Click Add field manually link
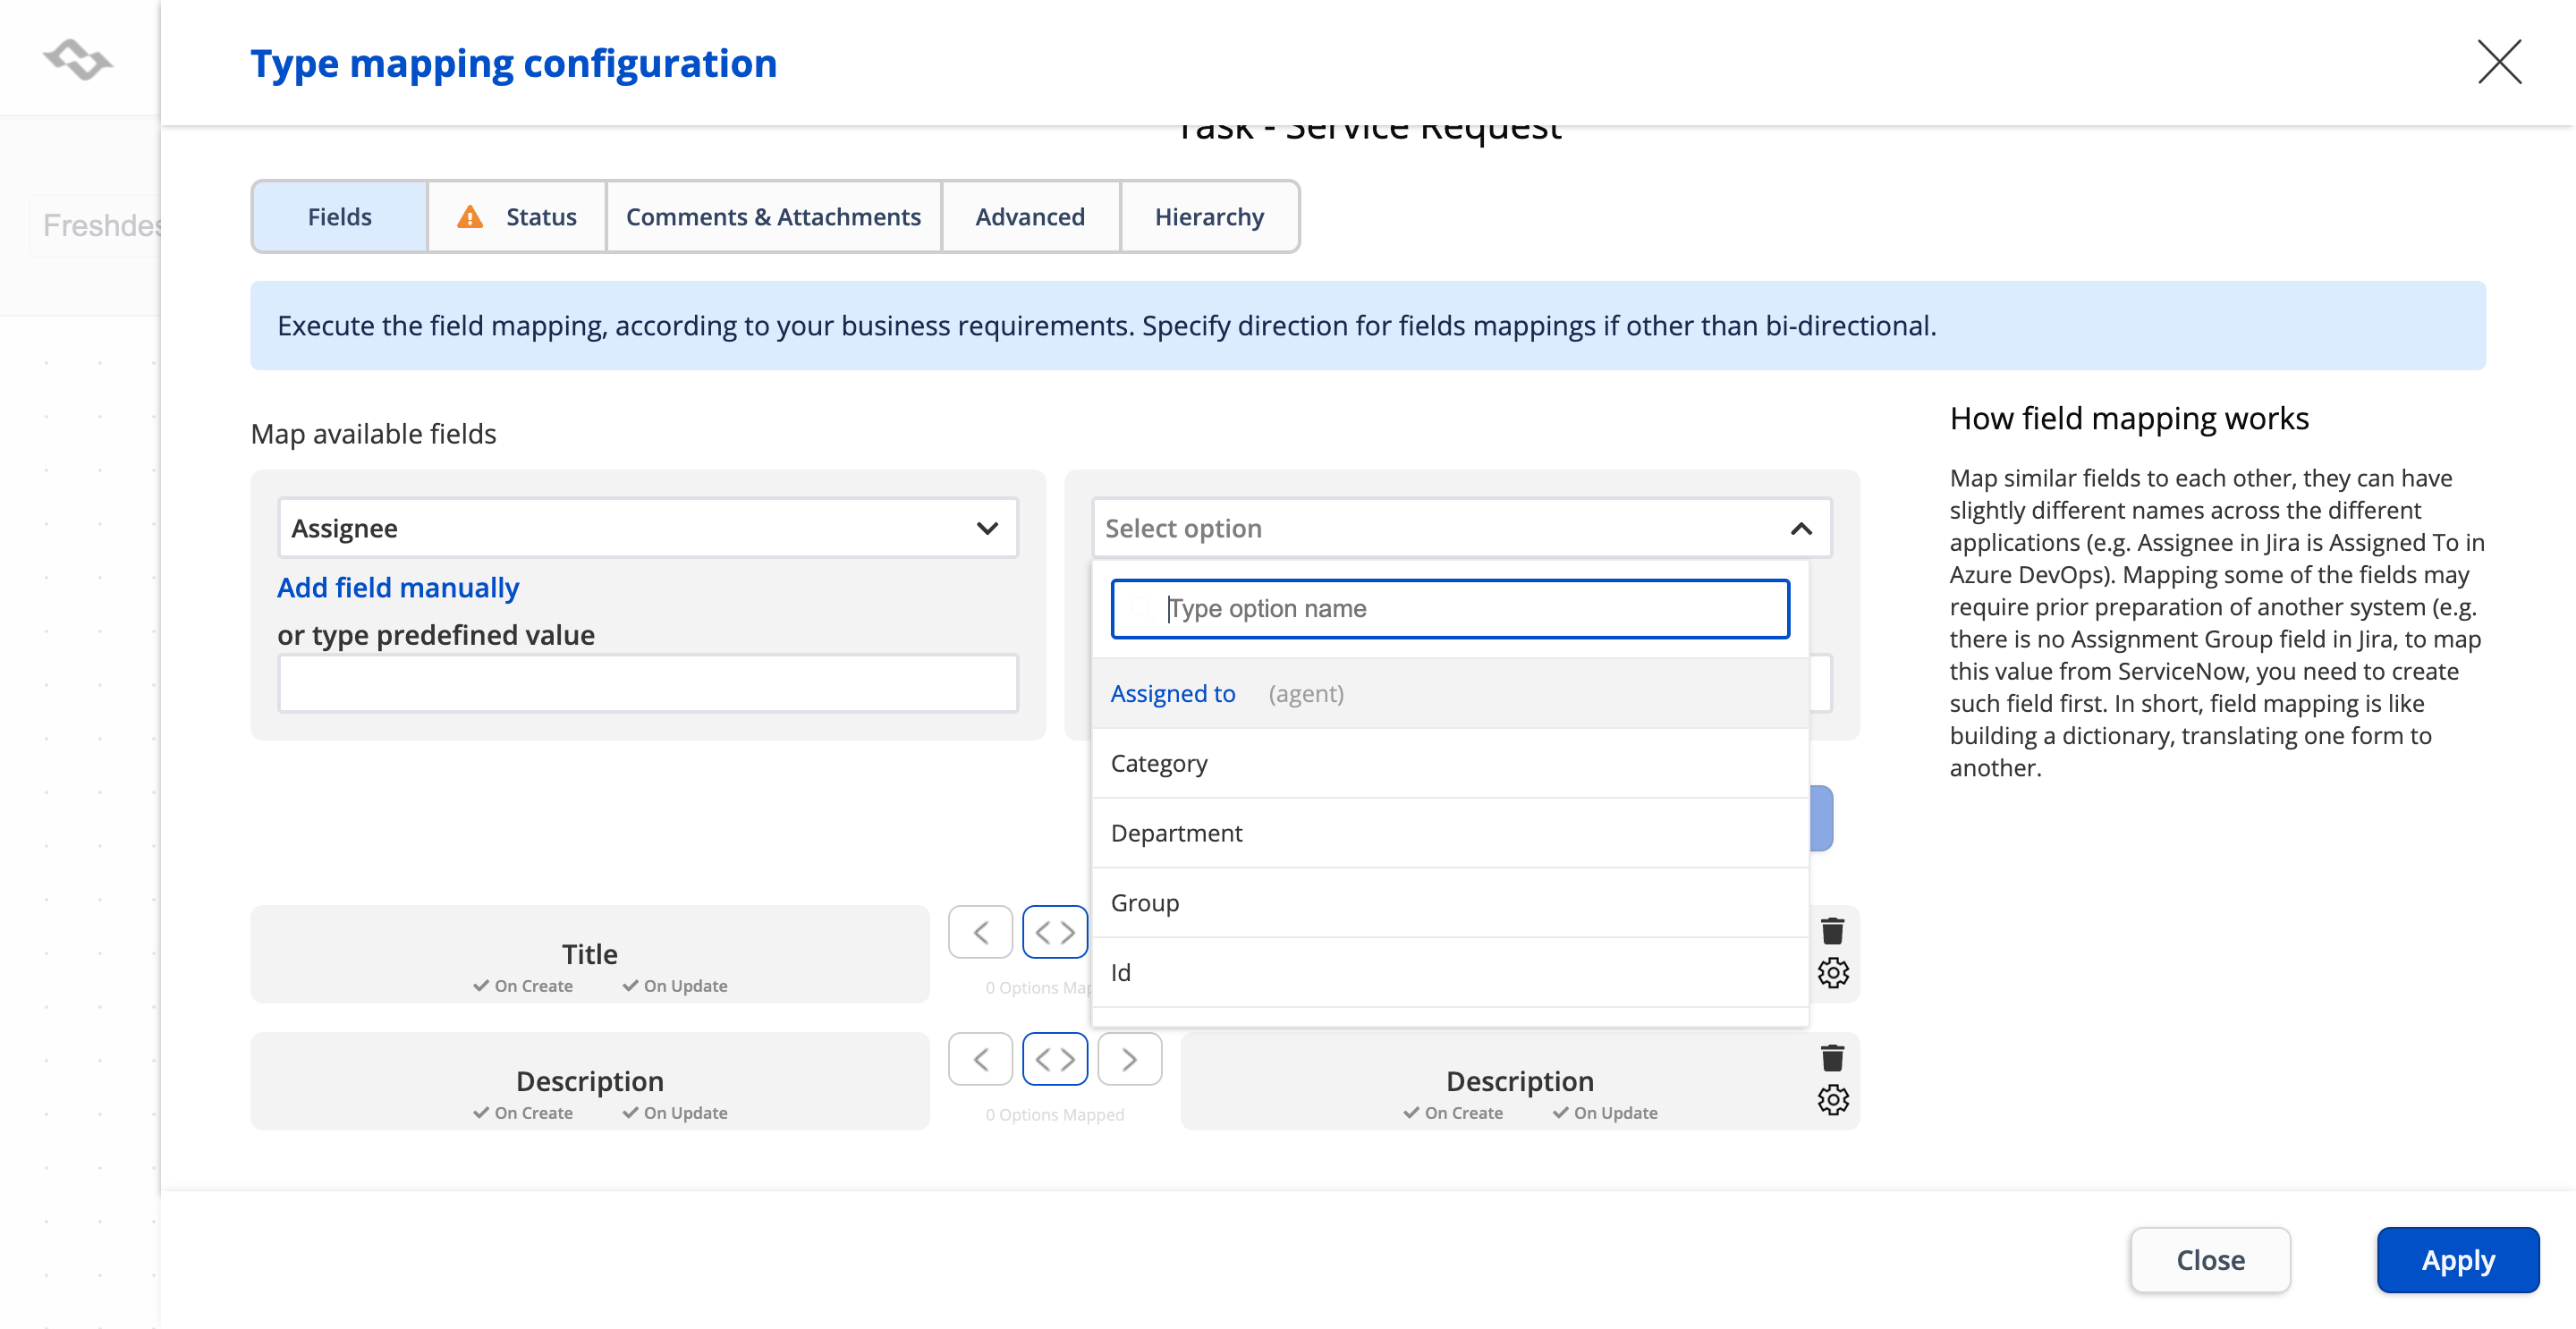Image resolution: width=2576 pixels, height=1329 pixels. point(398,587)
